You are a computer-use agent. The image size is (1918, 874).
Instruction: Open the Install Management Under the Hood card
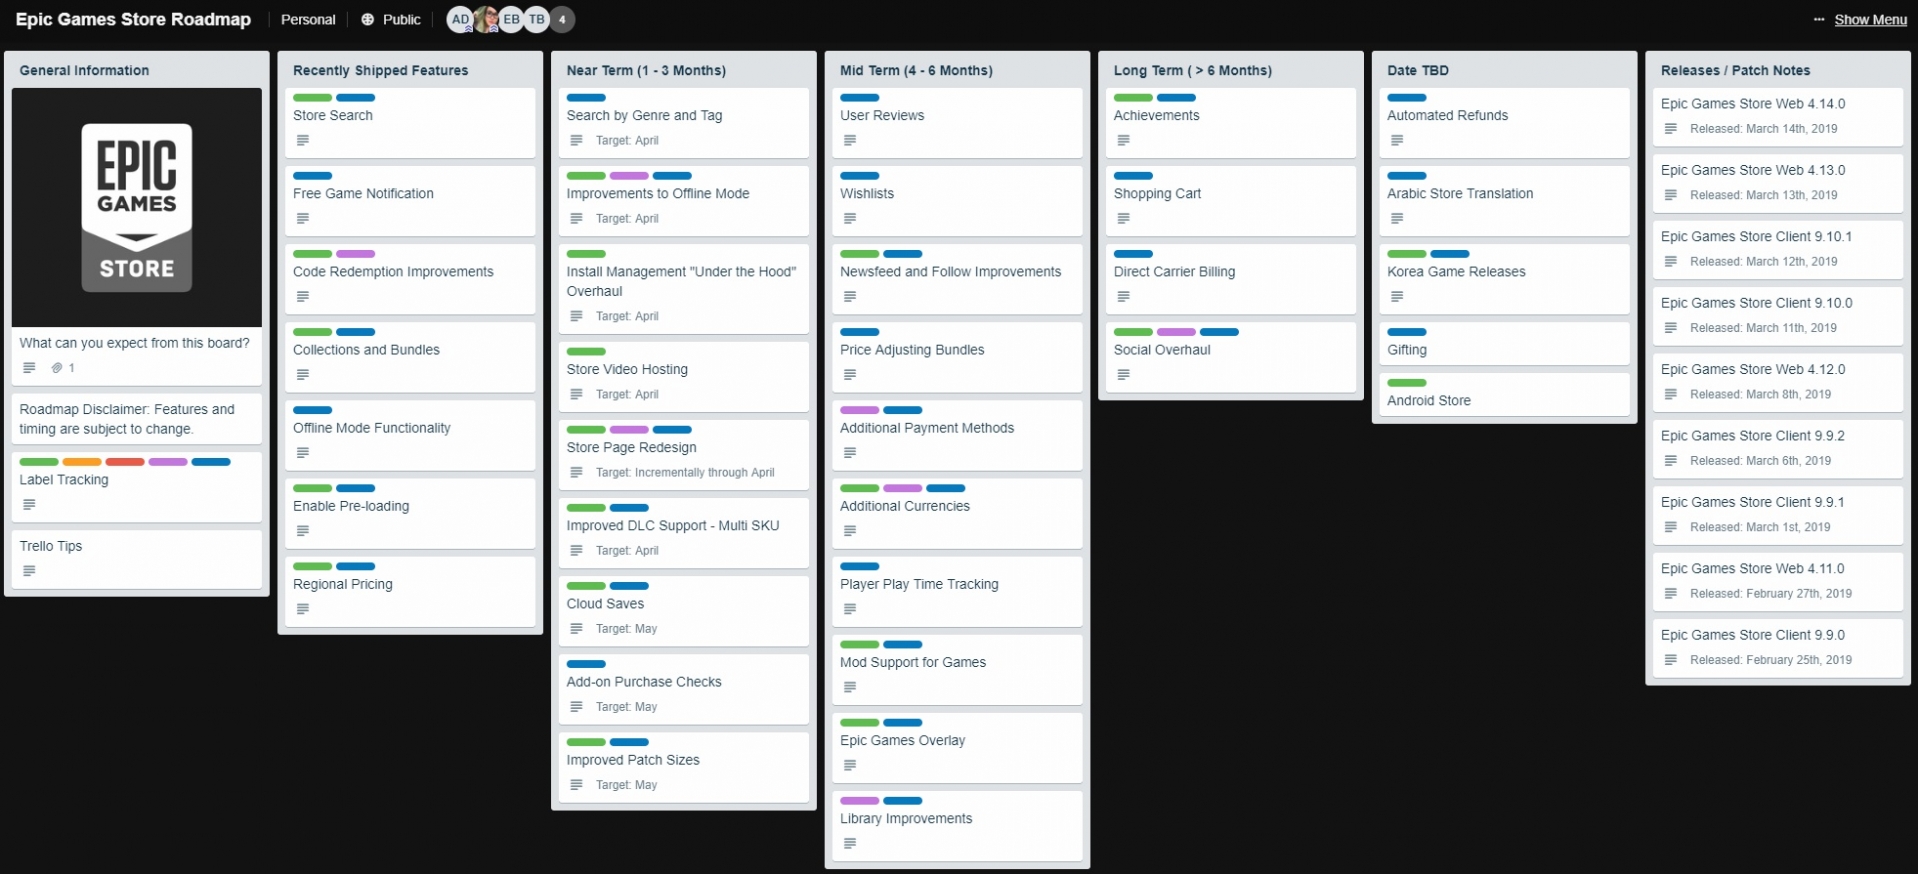tap(684, 289)
